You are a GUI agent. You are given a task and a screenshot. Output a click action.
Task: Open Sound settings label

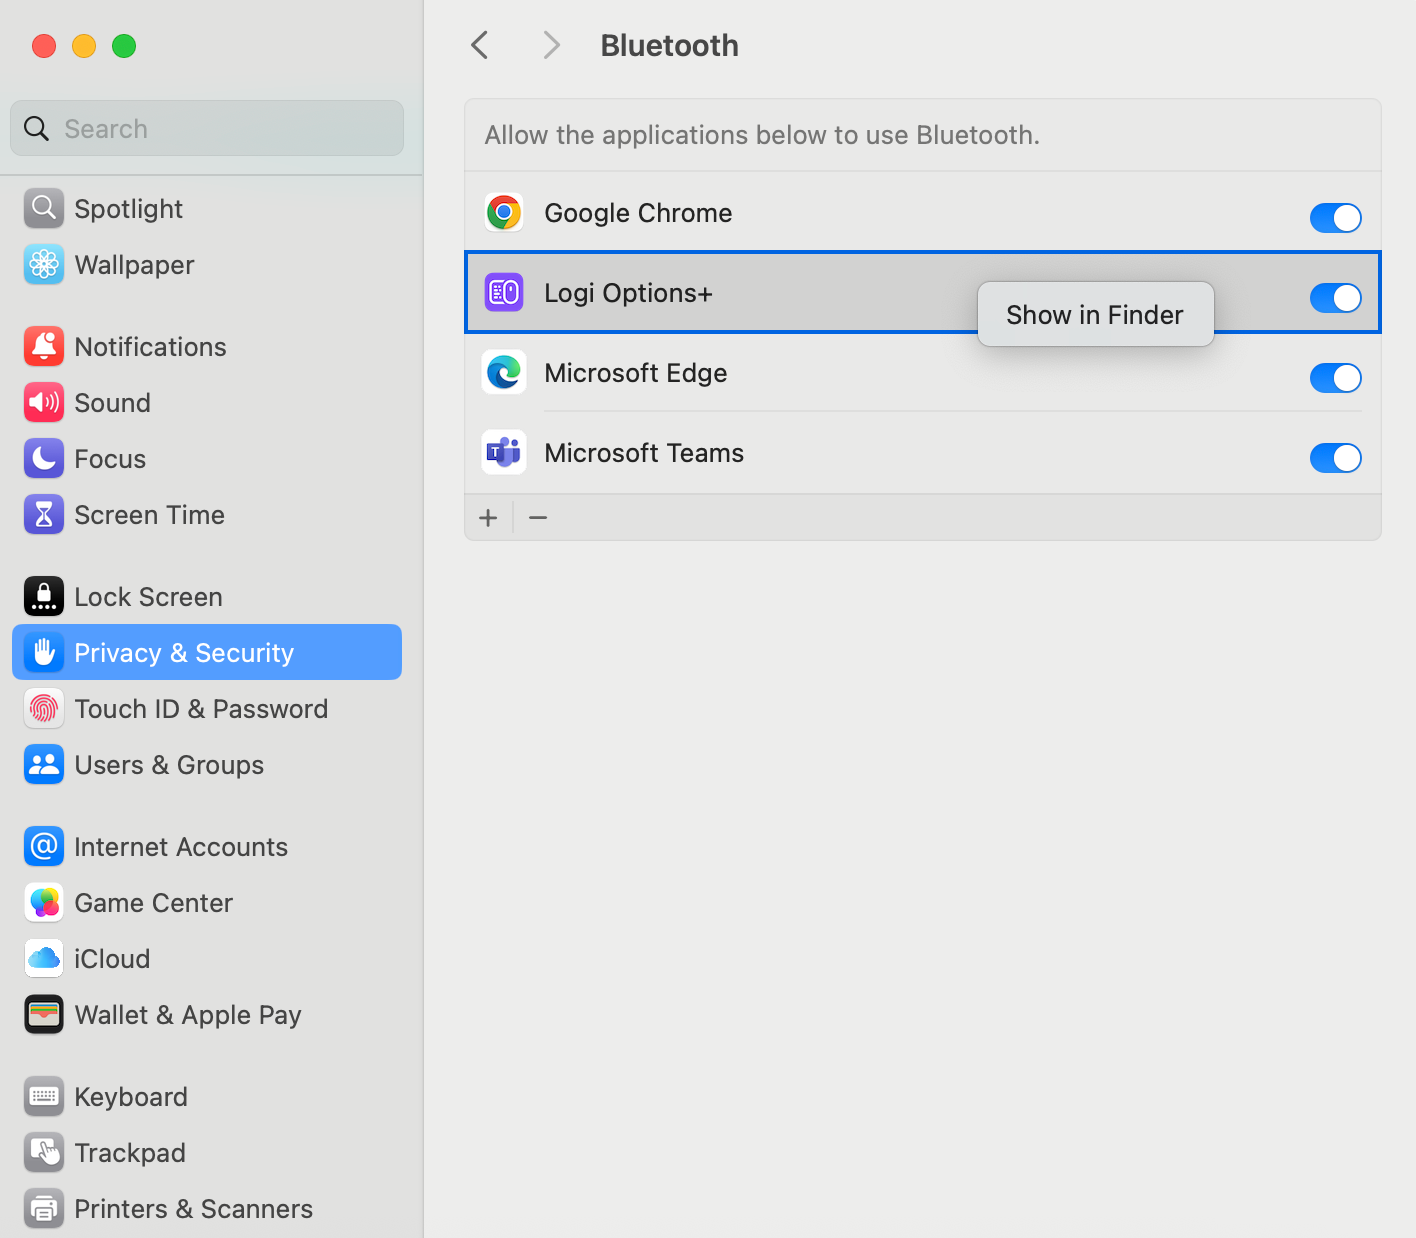(x=112, y=403)
